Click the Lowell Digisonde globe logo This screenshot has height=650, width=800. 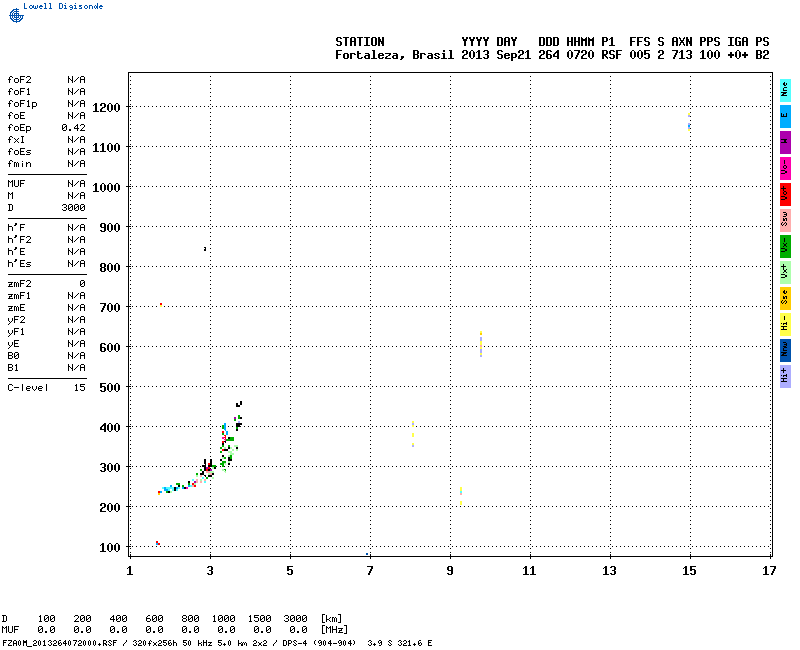pyautogui.click(x=16, y=15)
